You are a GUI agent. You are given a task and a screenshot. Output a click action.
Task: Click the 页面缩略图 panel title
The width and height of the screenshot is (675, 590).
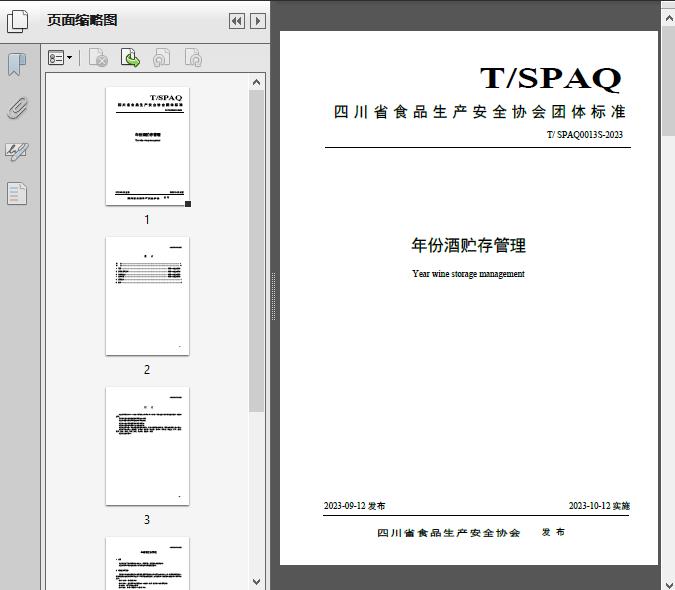pyautogui.click(x=82, y=20)
